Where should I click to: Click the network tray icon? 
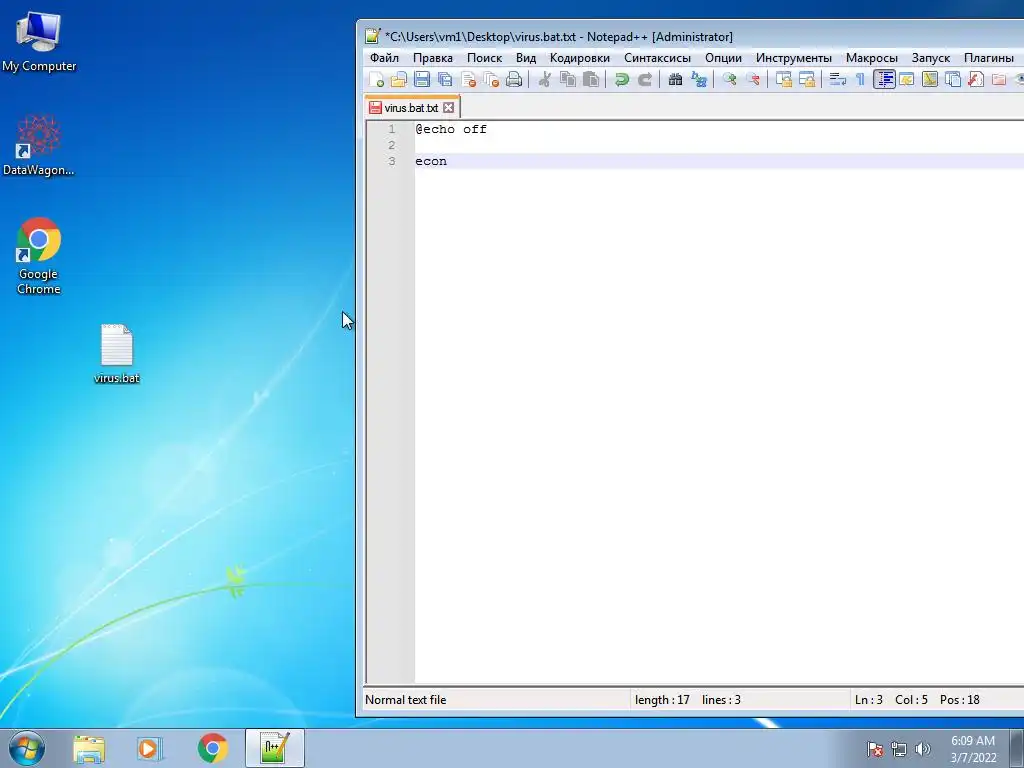899,749
